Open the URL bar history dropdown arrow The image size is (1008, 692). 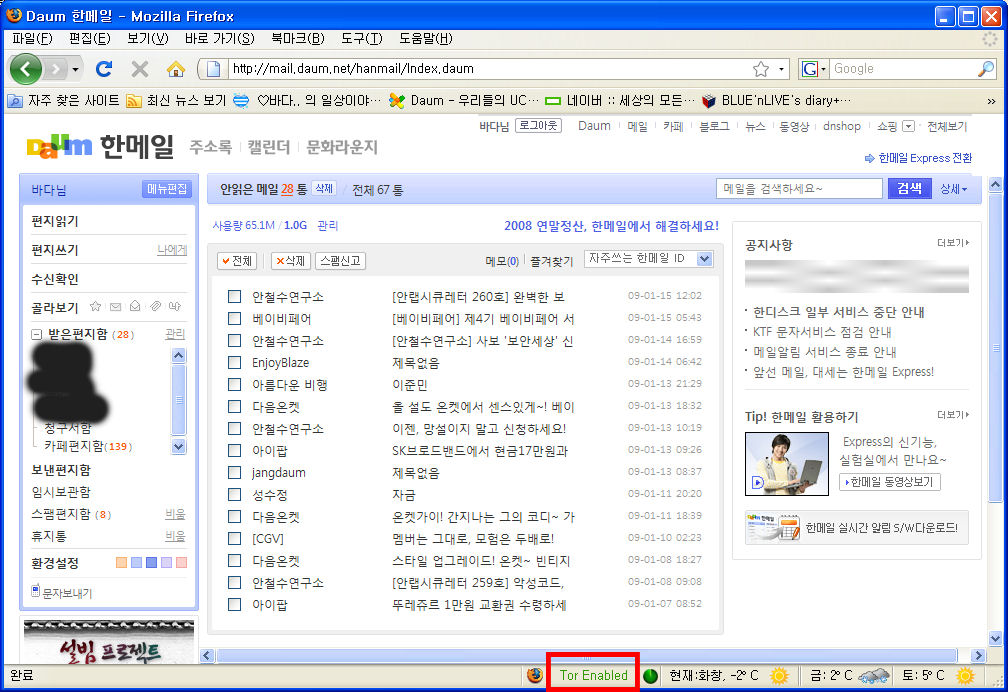781,69
